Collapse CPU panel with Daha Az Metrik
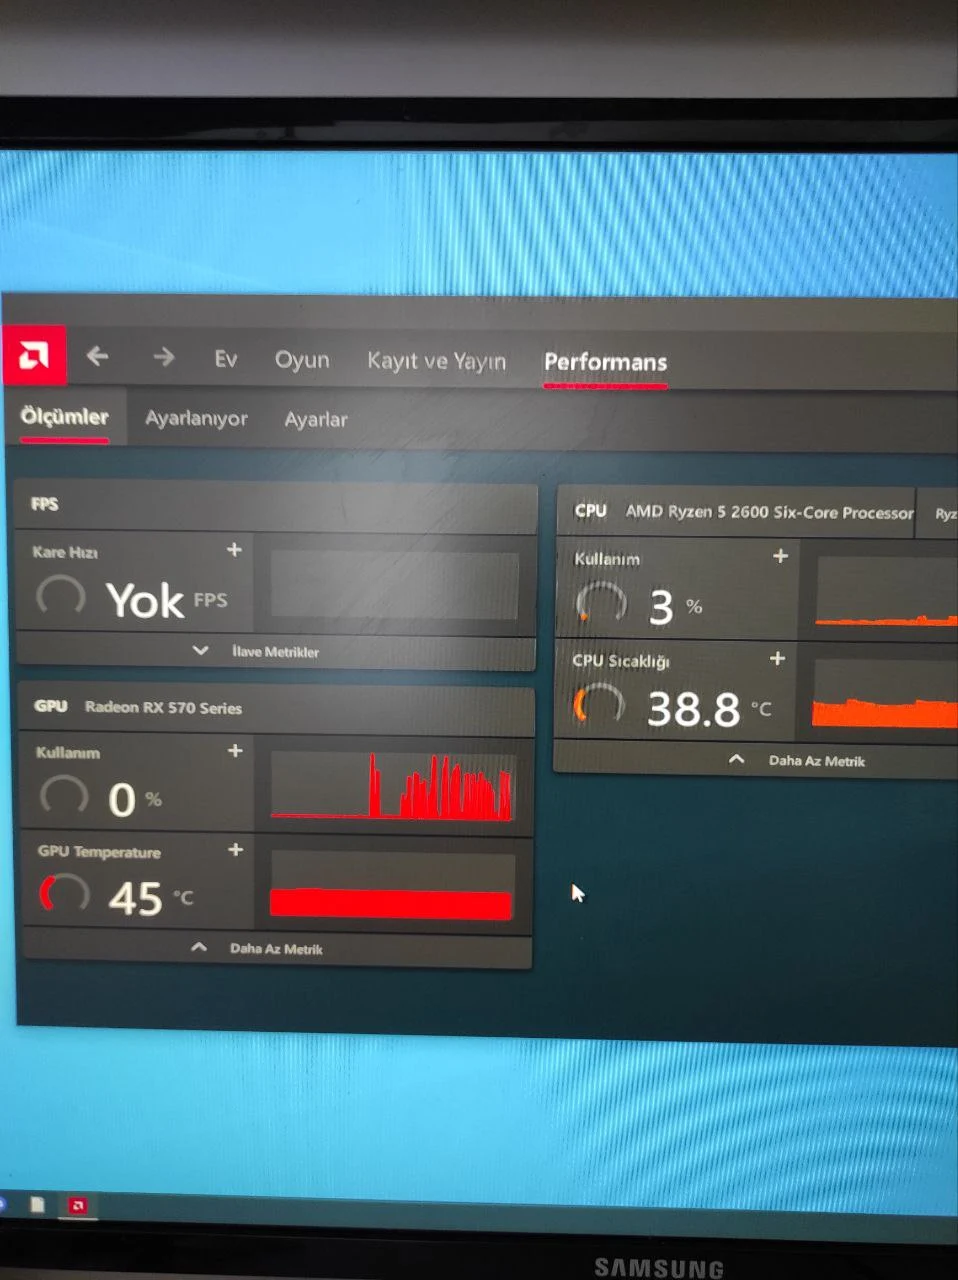The height and width of the screenshot is (1280, 958). click(x=797, y=760)
